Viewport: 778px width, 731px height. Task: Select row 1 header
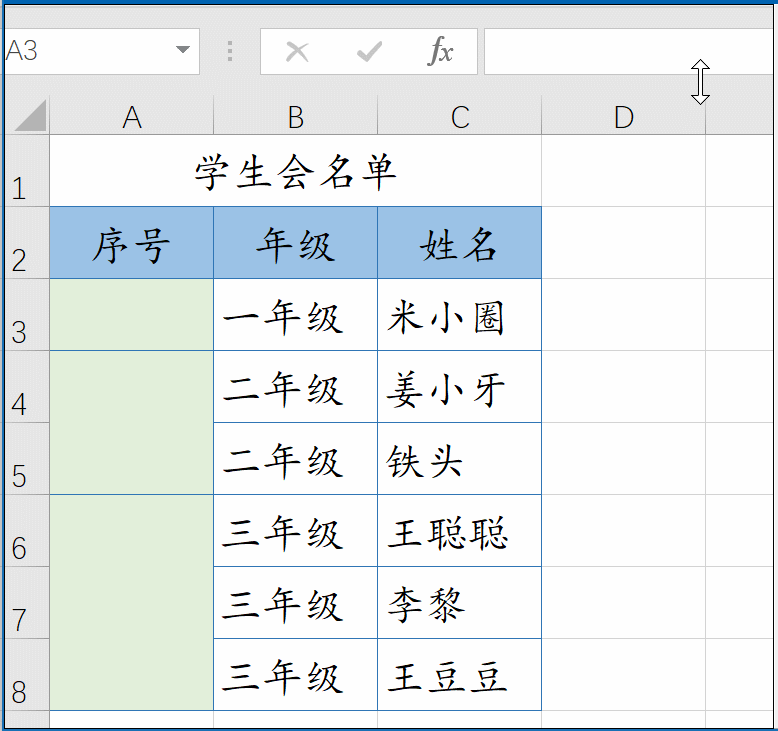coord(26,171)
